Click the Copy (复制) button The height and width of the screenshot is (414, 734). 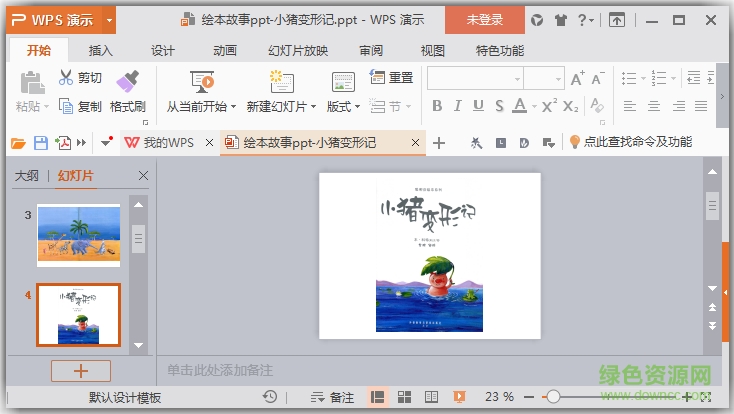(80, 106)
